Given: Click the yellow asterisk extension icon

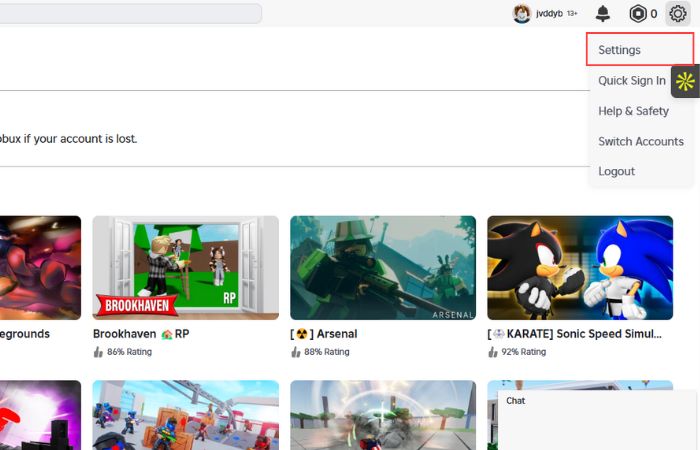Looking at the screenshot, I should [x=685, y=81].
